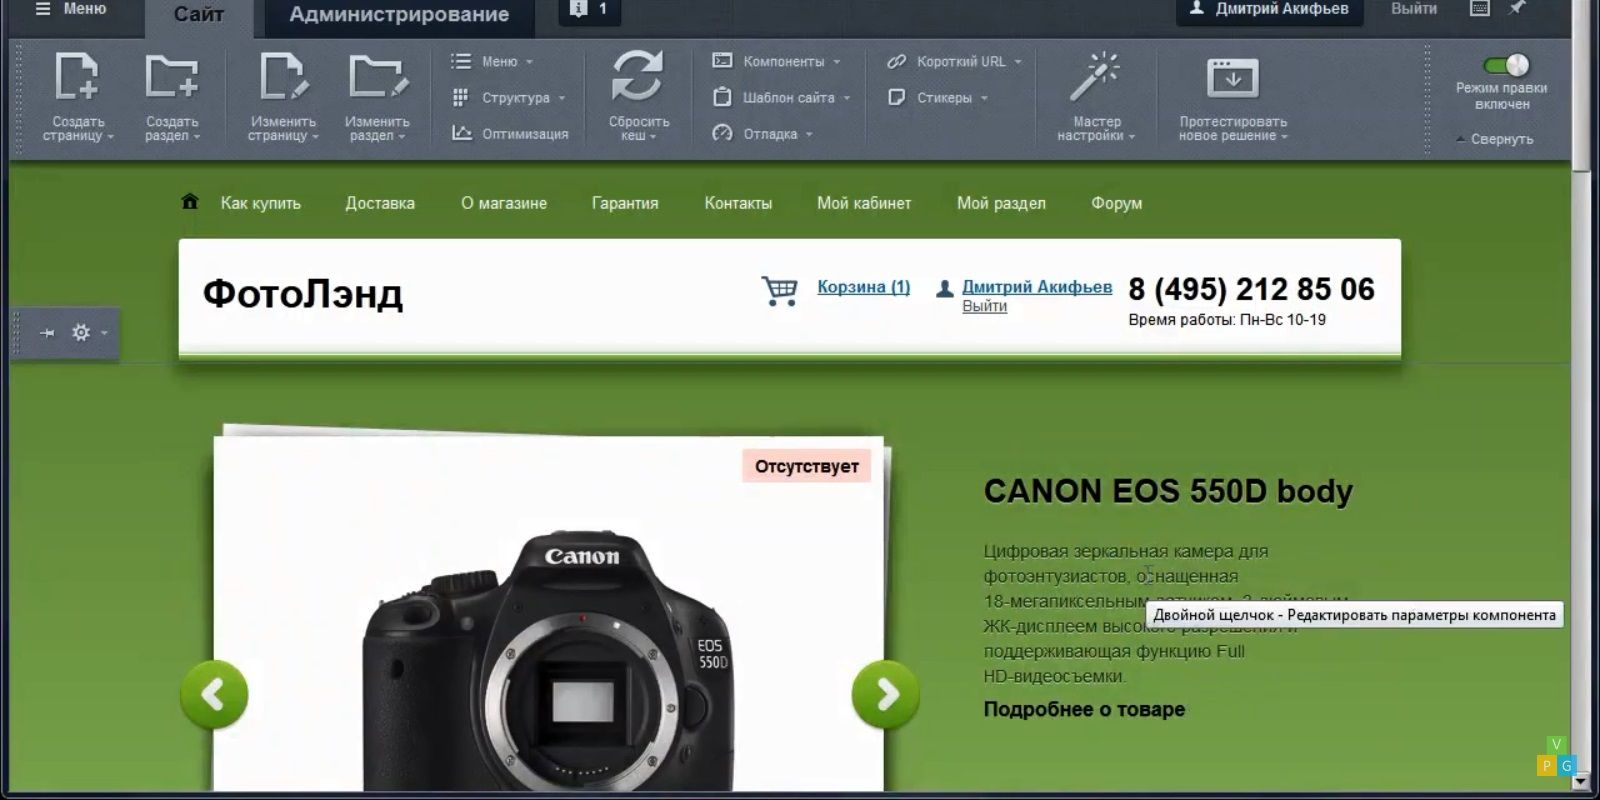The height and width of the screenshot is (800, 1600).
Task: Click the Short URL link icon
Action: (897, 61)
